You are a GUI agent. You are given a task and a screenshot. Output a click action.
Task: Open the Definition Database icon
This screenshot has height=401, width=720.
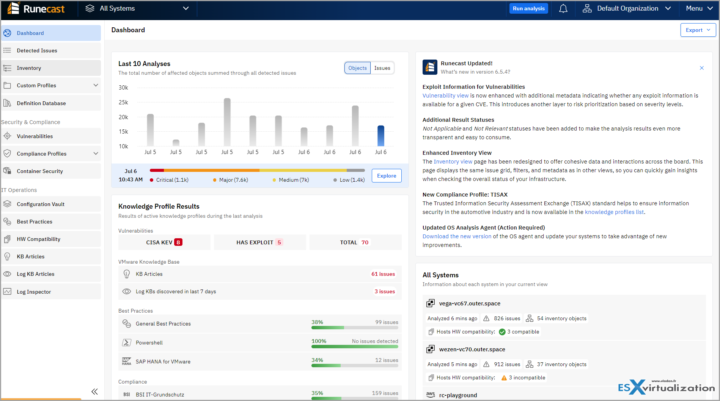point(8,103)
